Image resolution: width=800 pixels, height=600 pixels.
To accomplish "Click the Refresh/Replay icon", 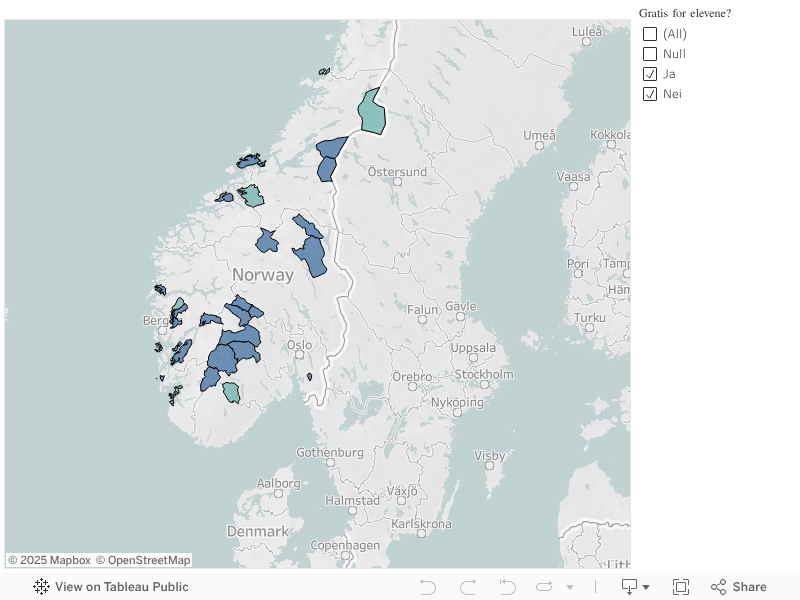I will (544, 587).
